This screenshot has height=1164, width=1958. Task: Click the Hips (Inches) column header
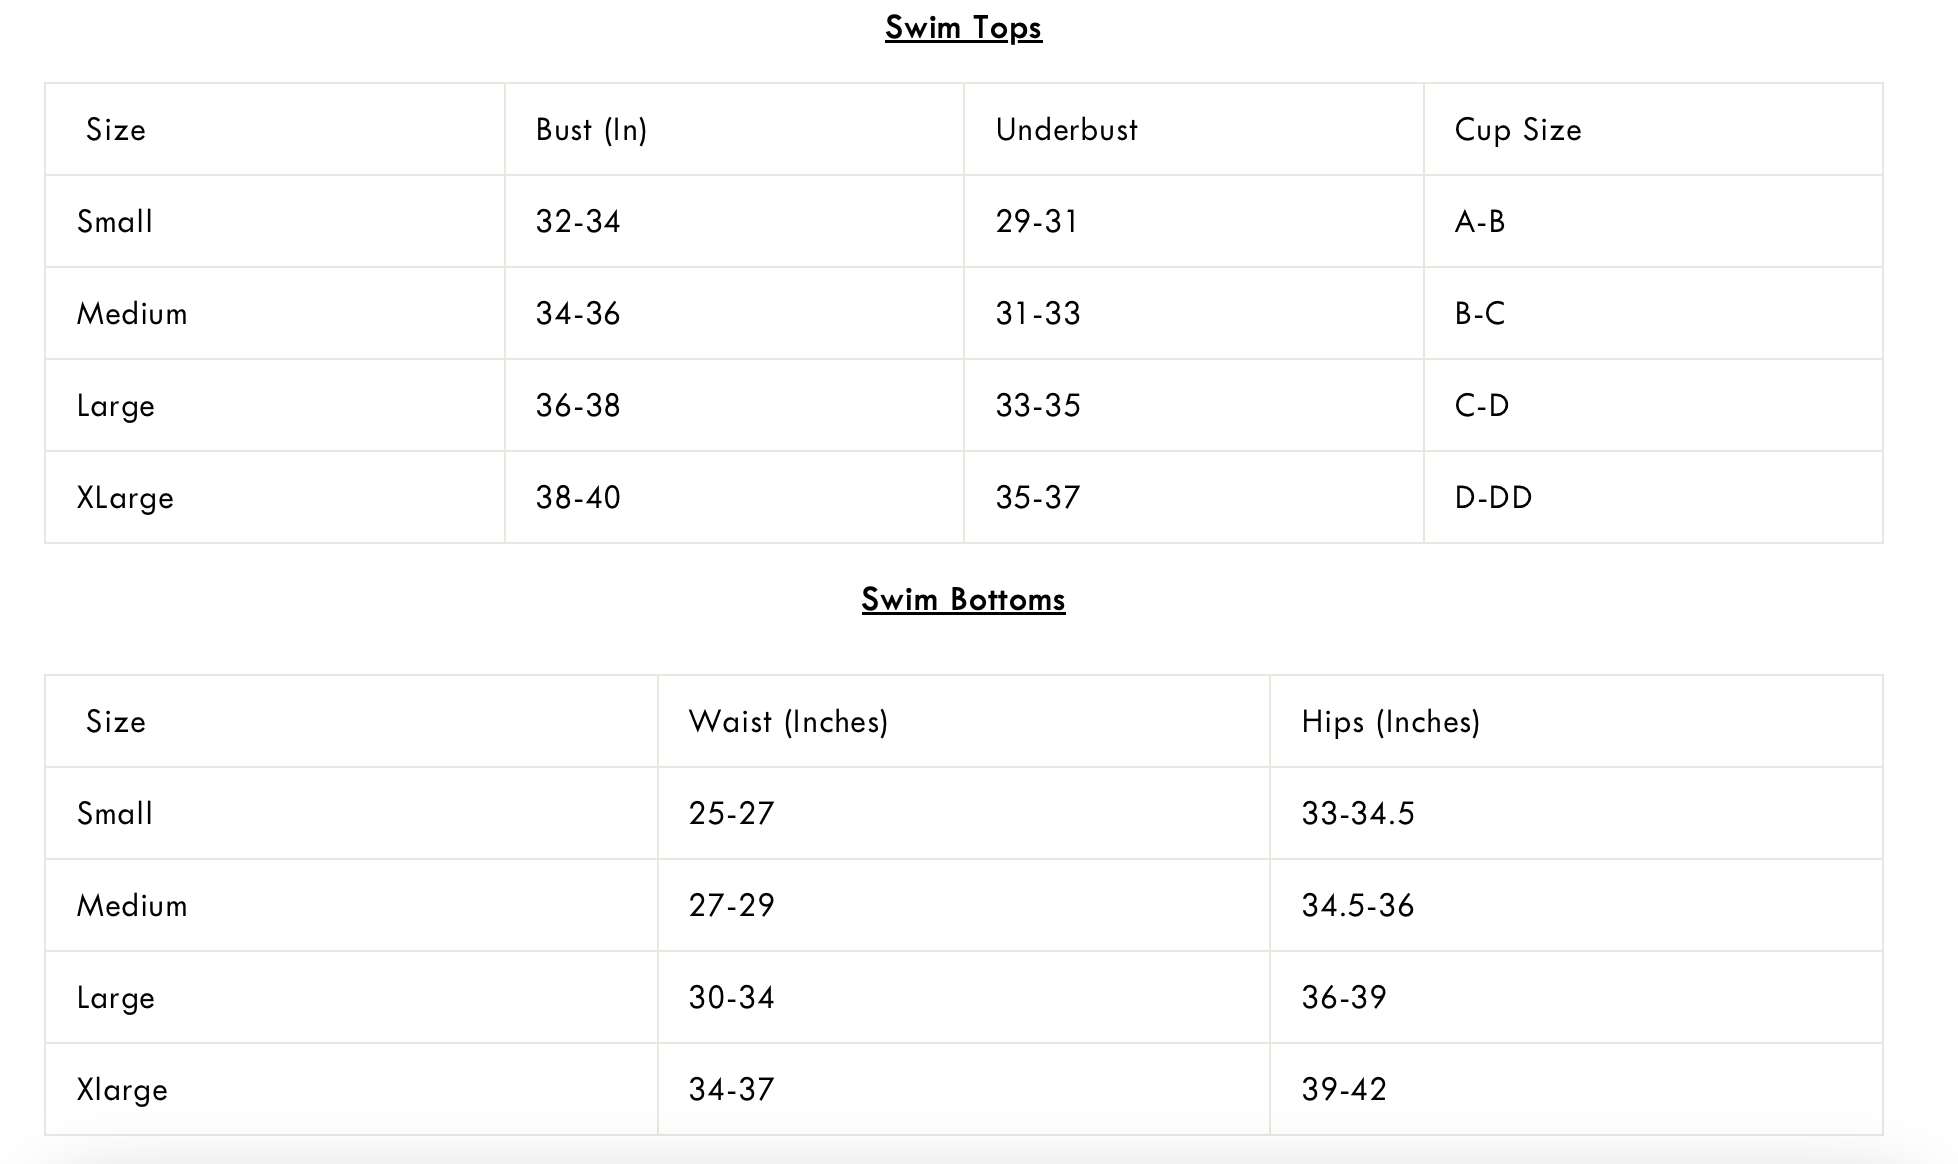[x=1390, y=722]
